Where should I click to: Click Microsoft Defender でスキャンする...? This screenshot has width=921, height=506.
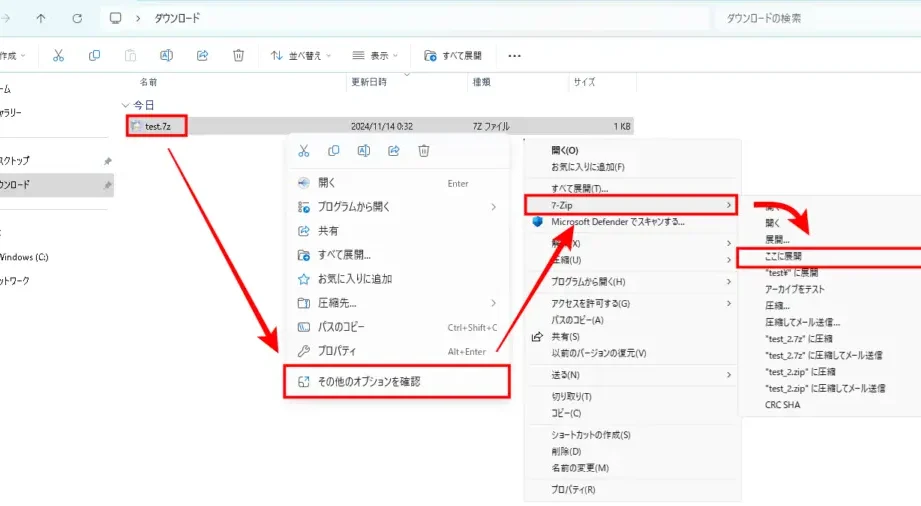pyautogui.click(x=617, y=222)
